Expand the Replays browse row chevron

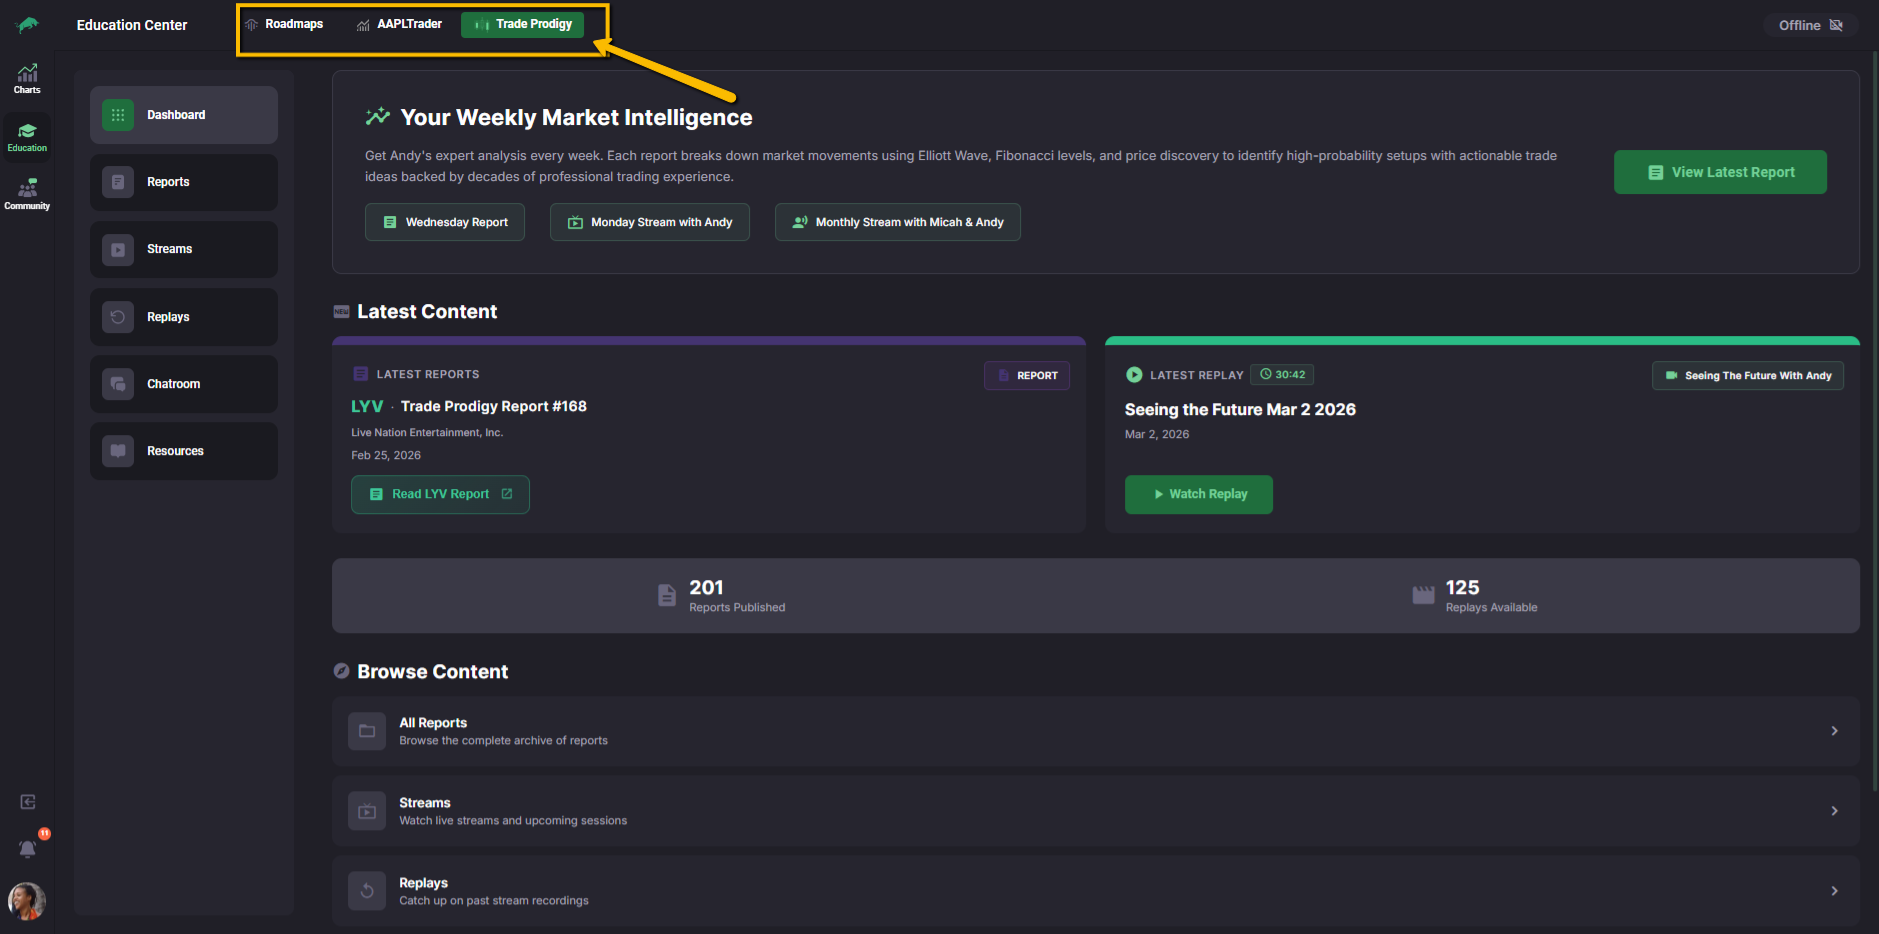[x=1834, y=891]
